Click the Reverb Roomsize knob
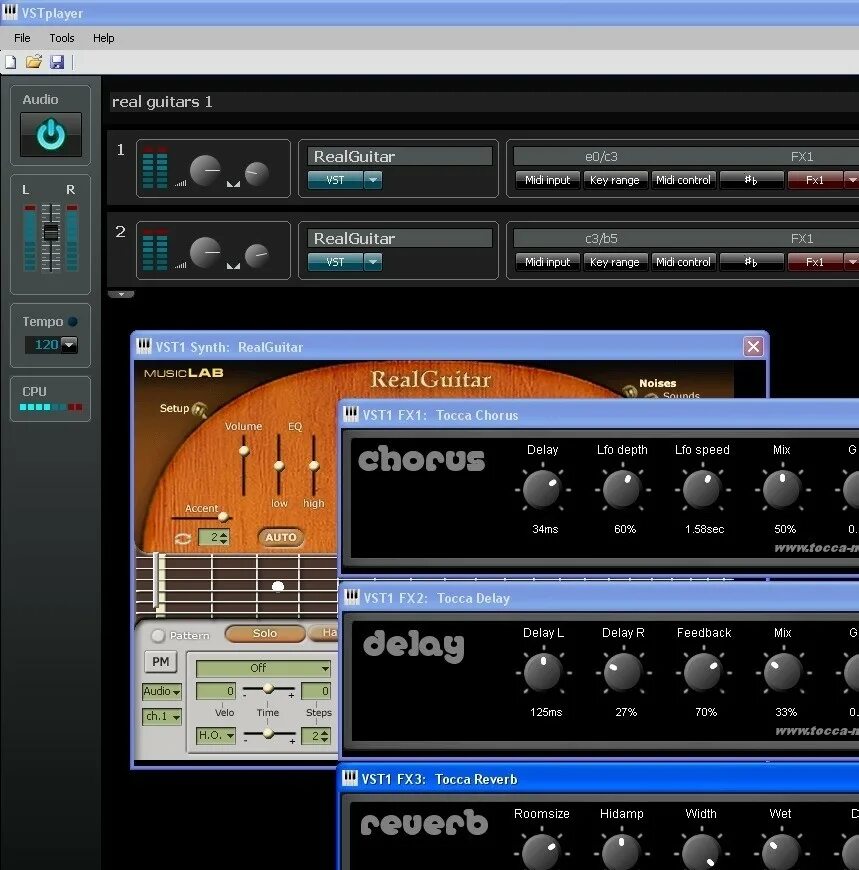The width and height of the screenshot is (859, 870). pyautogui.click(x=540, y=853)
